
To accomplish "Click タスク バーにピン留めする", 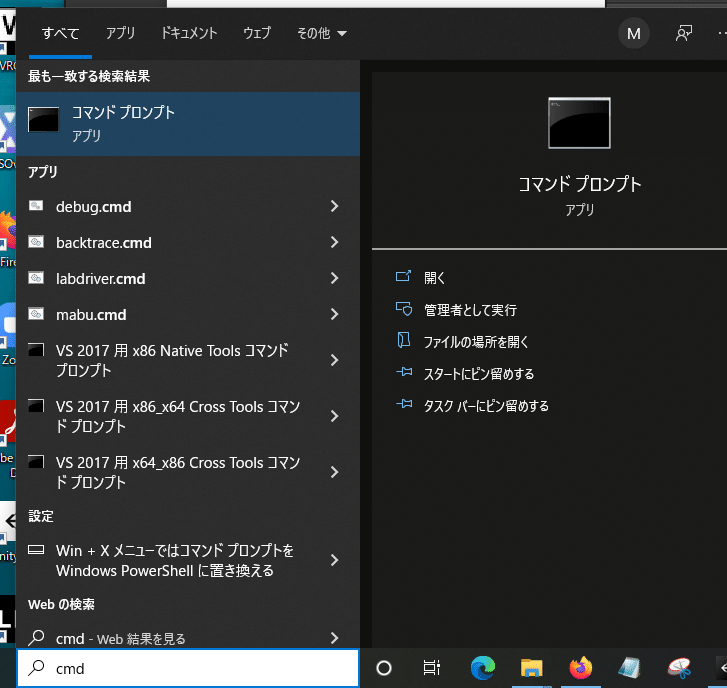I will (486, 406).
